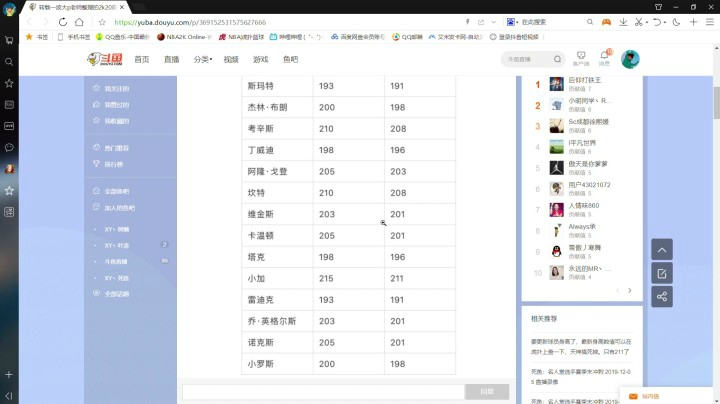This screenshot has width=720, height=404.
Task: Click the plus icon in browser left sidebar
Action: coord(9,375)
